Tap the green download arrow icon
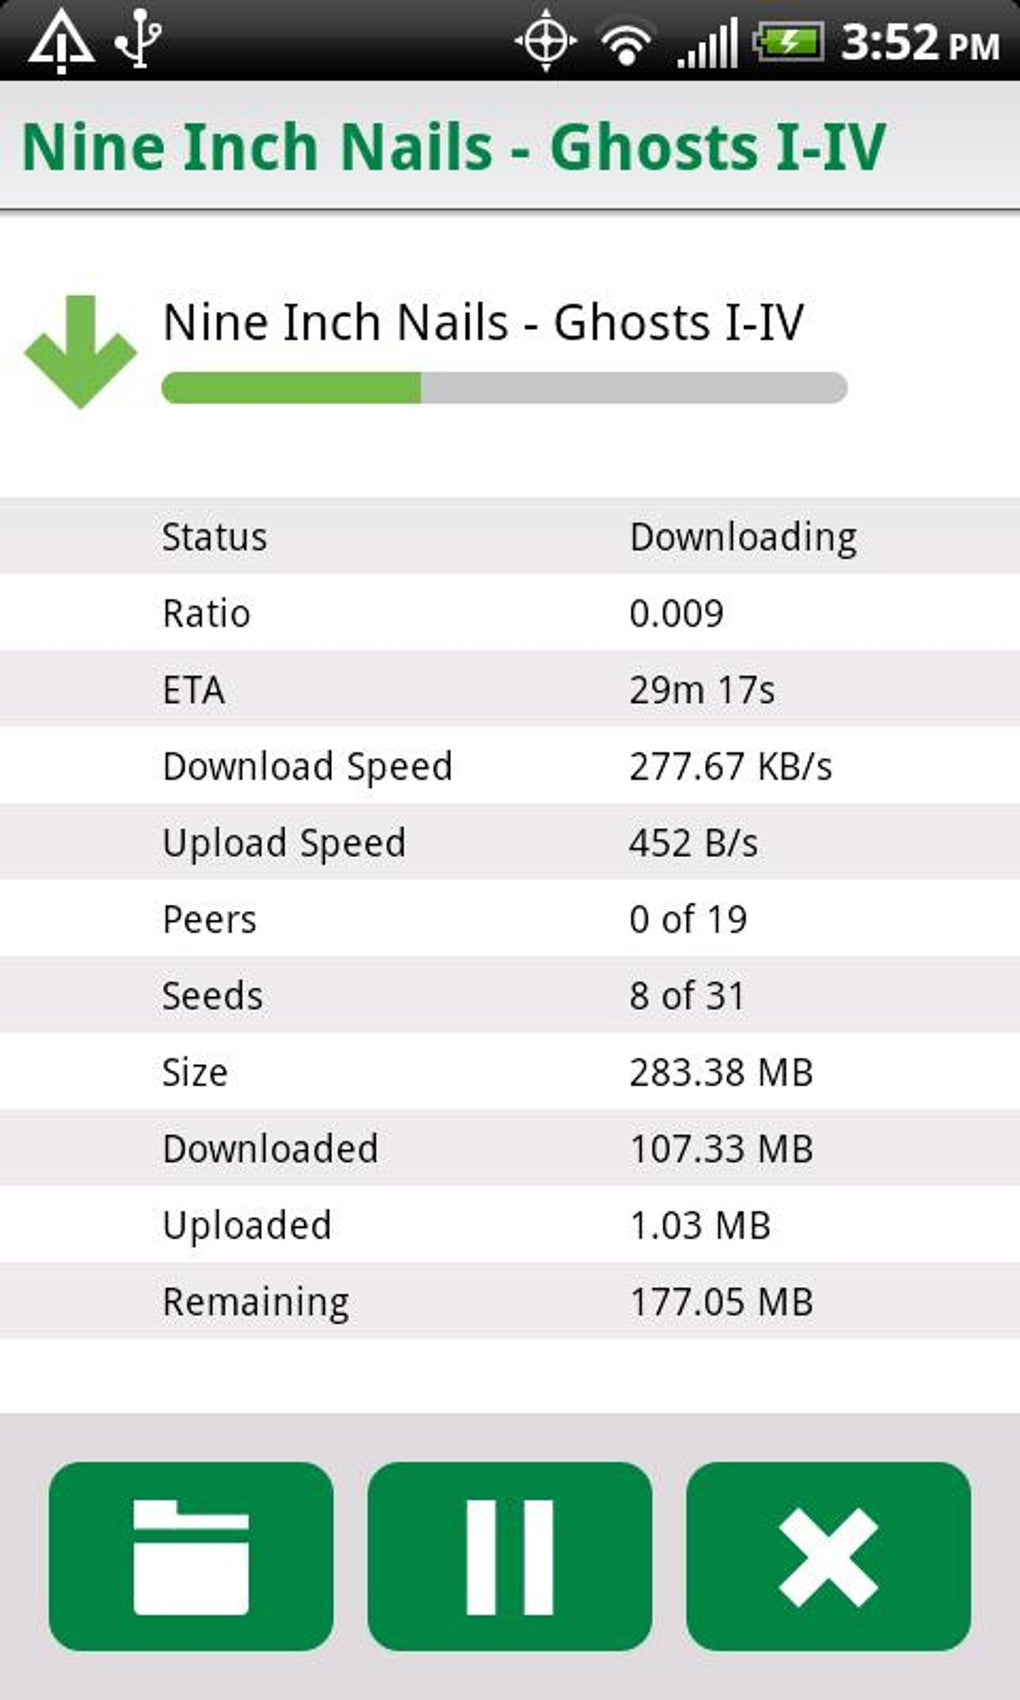The image size is (1020, 1700). pyautogui.click(x=80, y=351)
